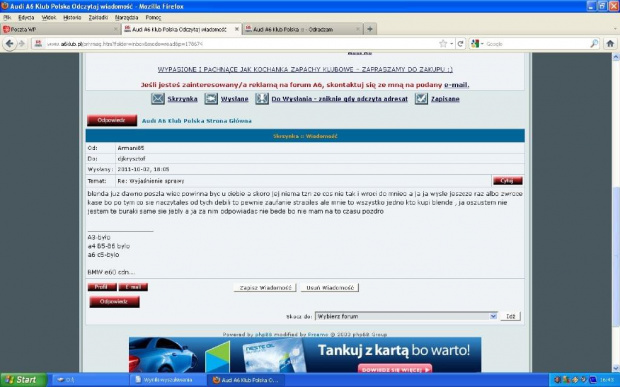
Task: Open the sender's Profil button
Action: coord(102,287)
